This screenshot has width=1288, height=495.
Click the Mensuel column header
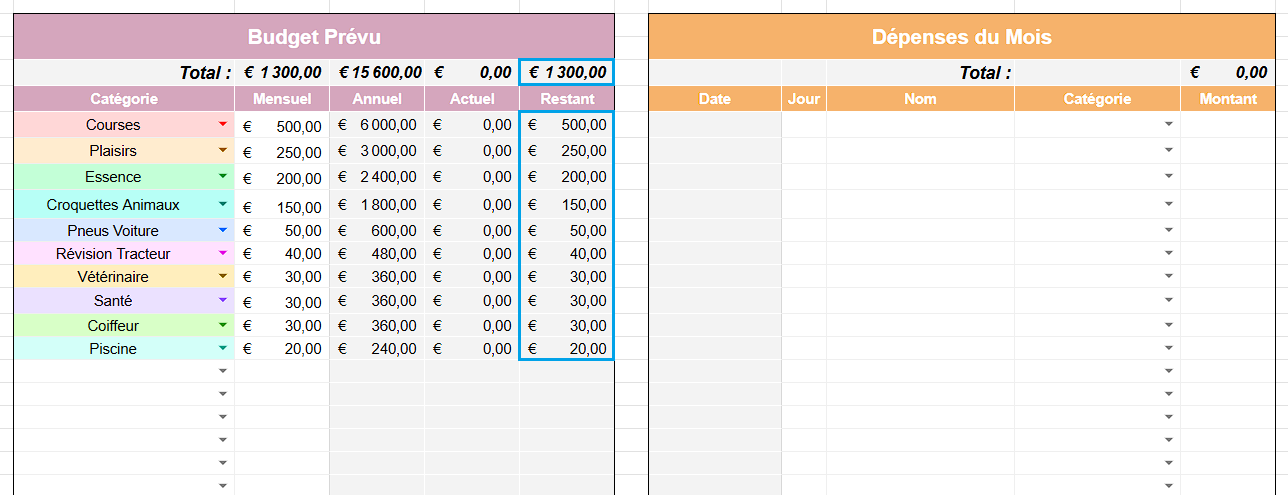point(281,99)
